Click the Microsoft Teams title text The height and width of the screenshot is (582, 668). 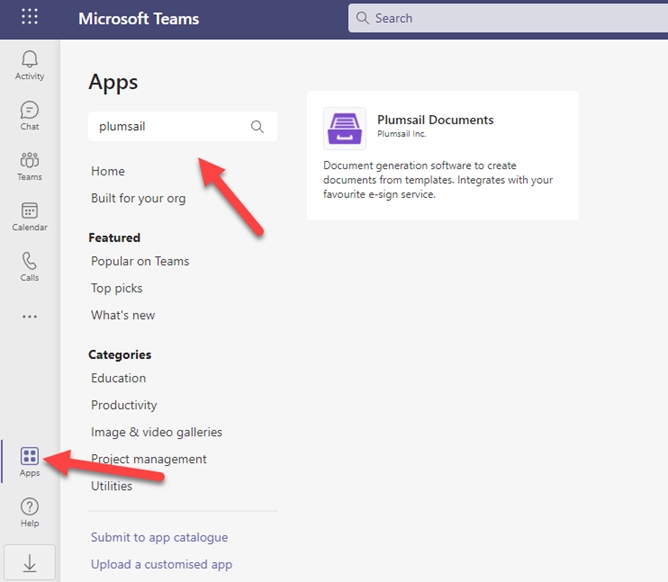[x=138, y=18]
